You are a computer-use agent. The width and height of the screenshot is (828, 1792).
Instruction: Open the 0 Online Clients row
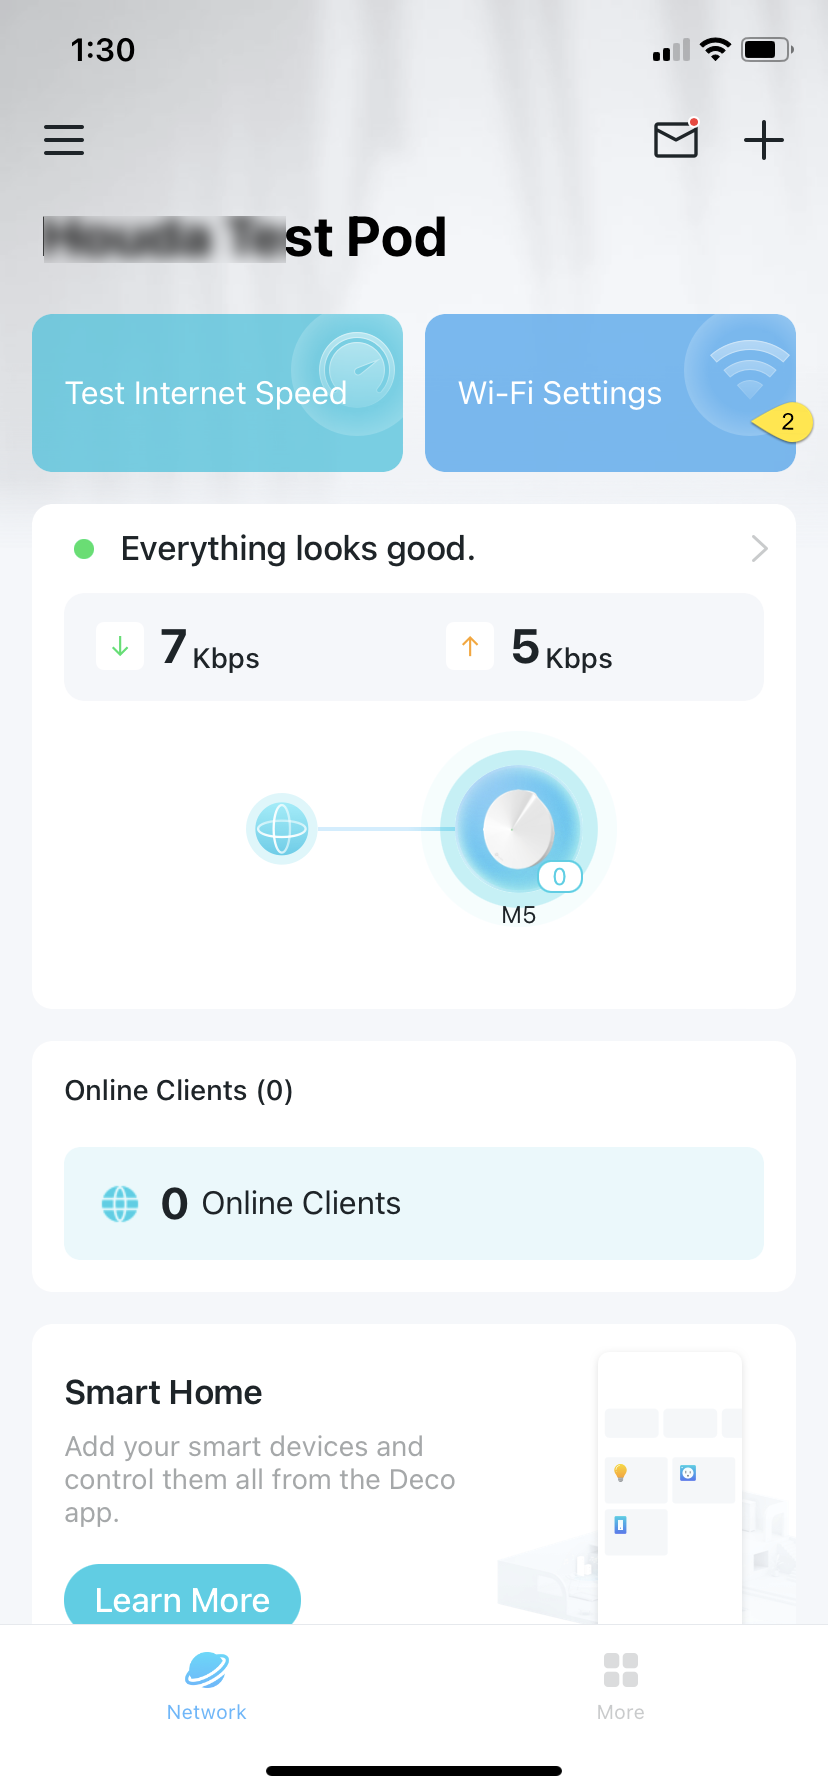coord(414,1203)
